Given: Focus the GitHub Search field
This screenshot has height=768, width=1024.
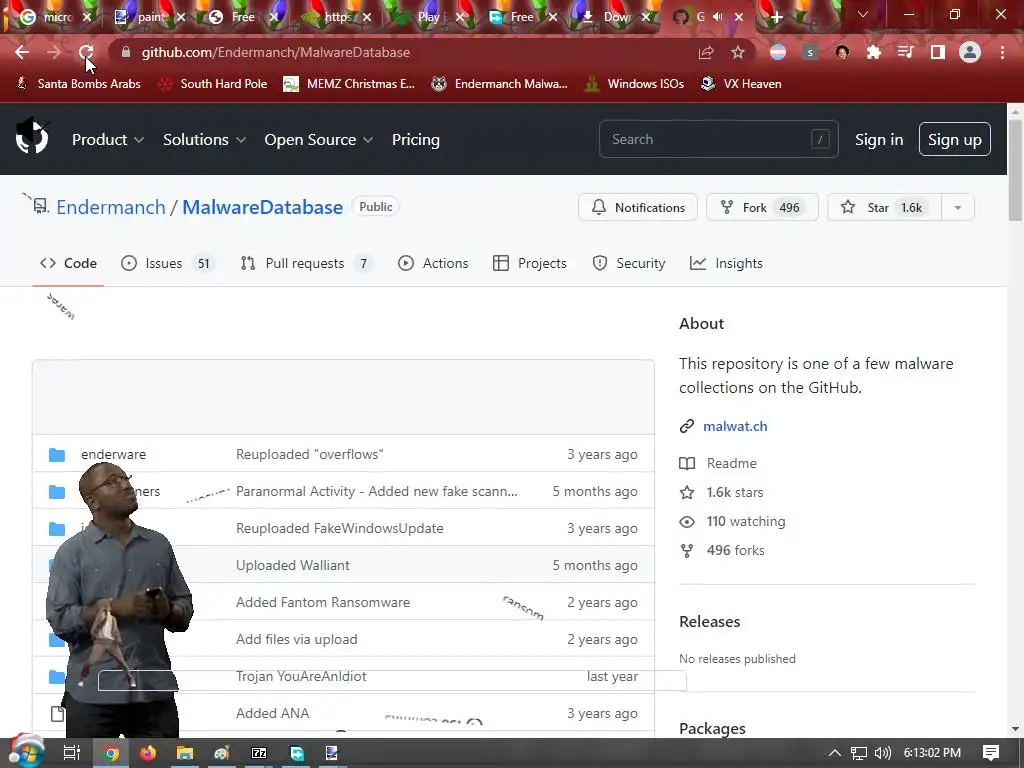Looking at the screenshot, I should coord(718,139).
